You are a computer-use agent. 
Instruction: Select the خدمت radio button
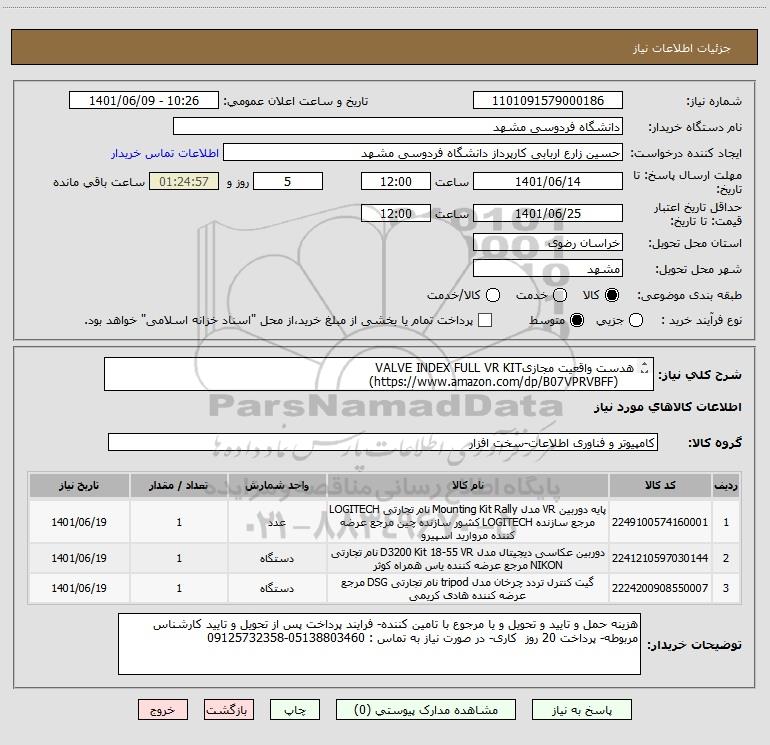(560, 295)
